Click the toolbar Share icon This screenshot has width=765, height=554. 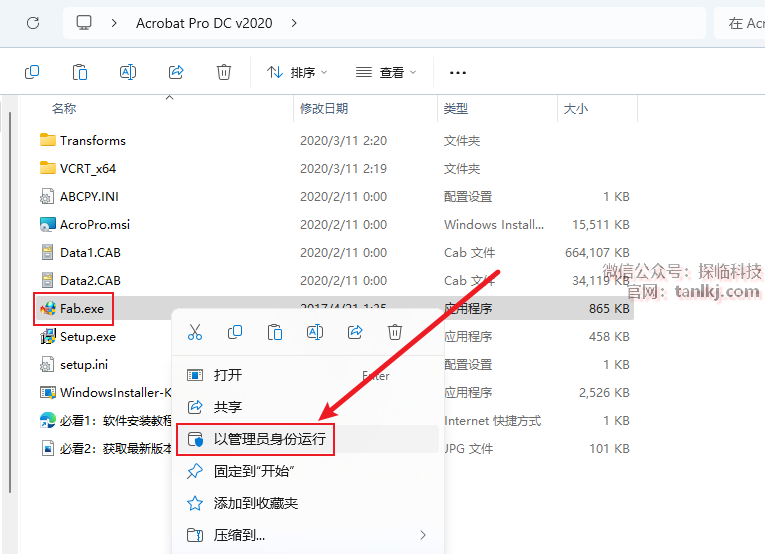tap(176, 72)
